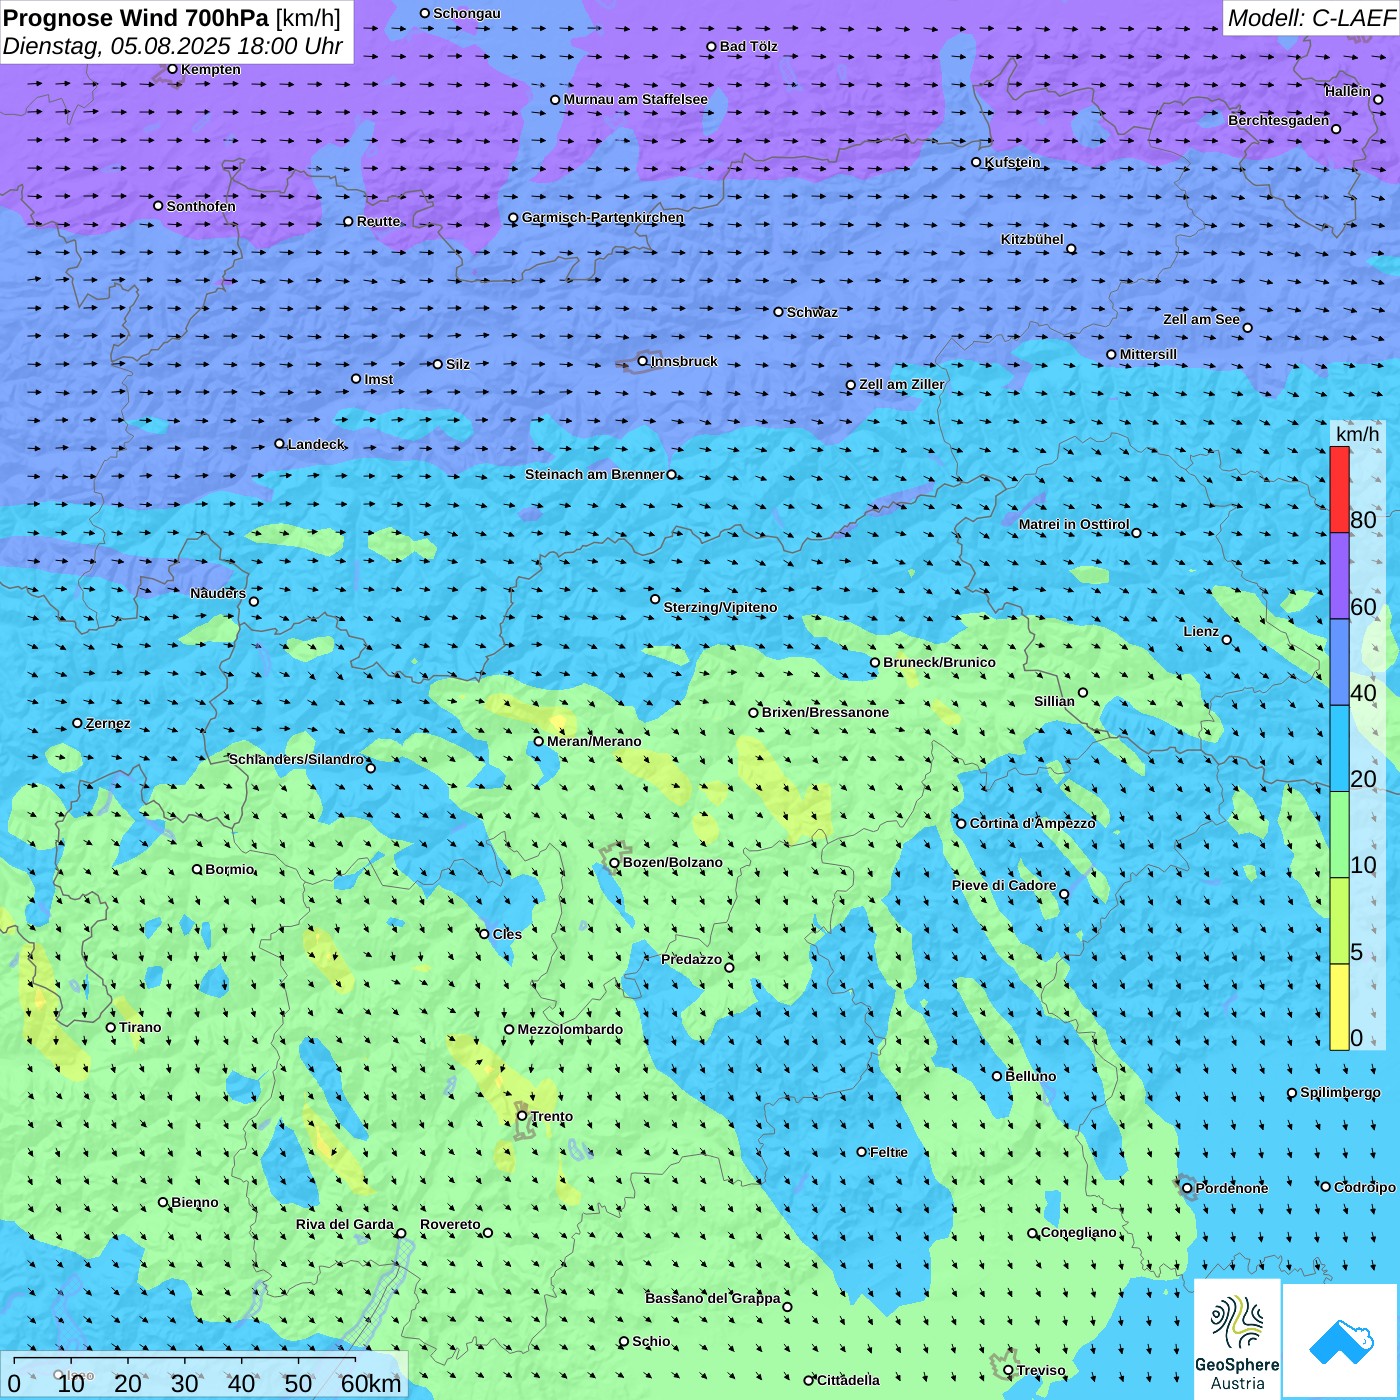Click the Sterzing/Vipiteno label
Screen dimensions: 1400x1400
[720, 607]
